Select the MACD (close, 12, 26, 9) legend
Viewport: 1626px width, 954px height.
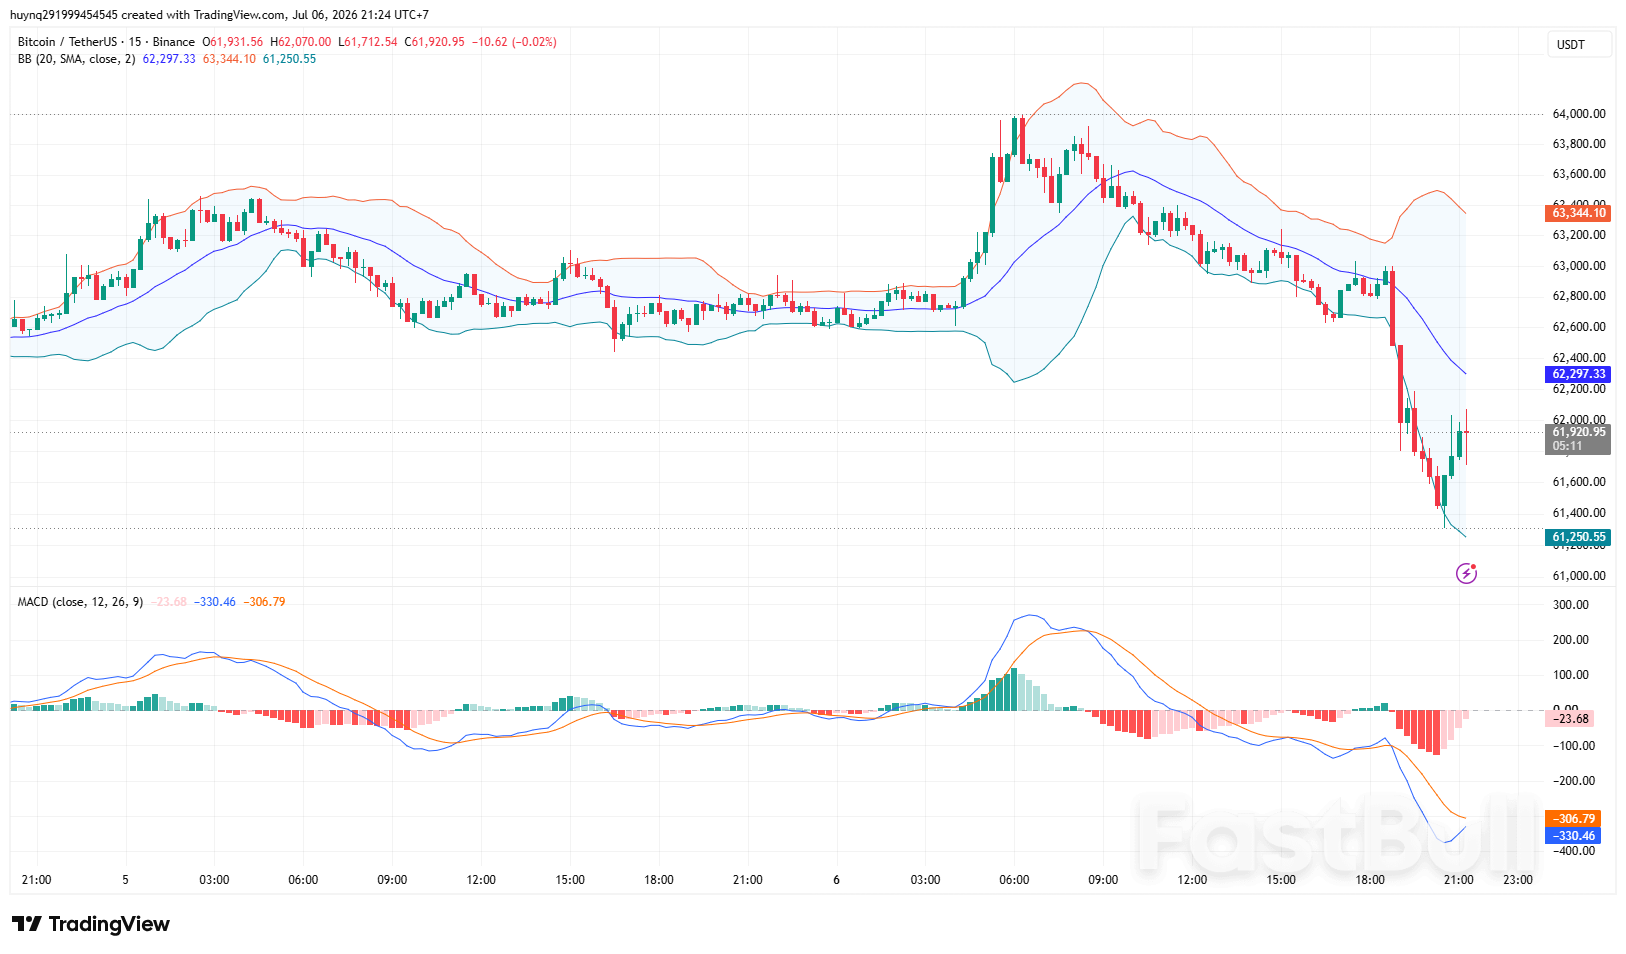click(80, 602)
